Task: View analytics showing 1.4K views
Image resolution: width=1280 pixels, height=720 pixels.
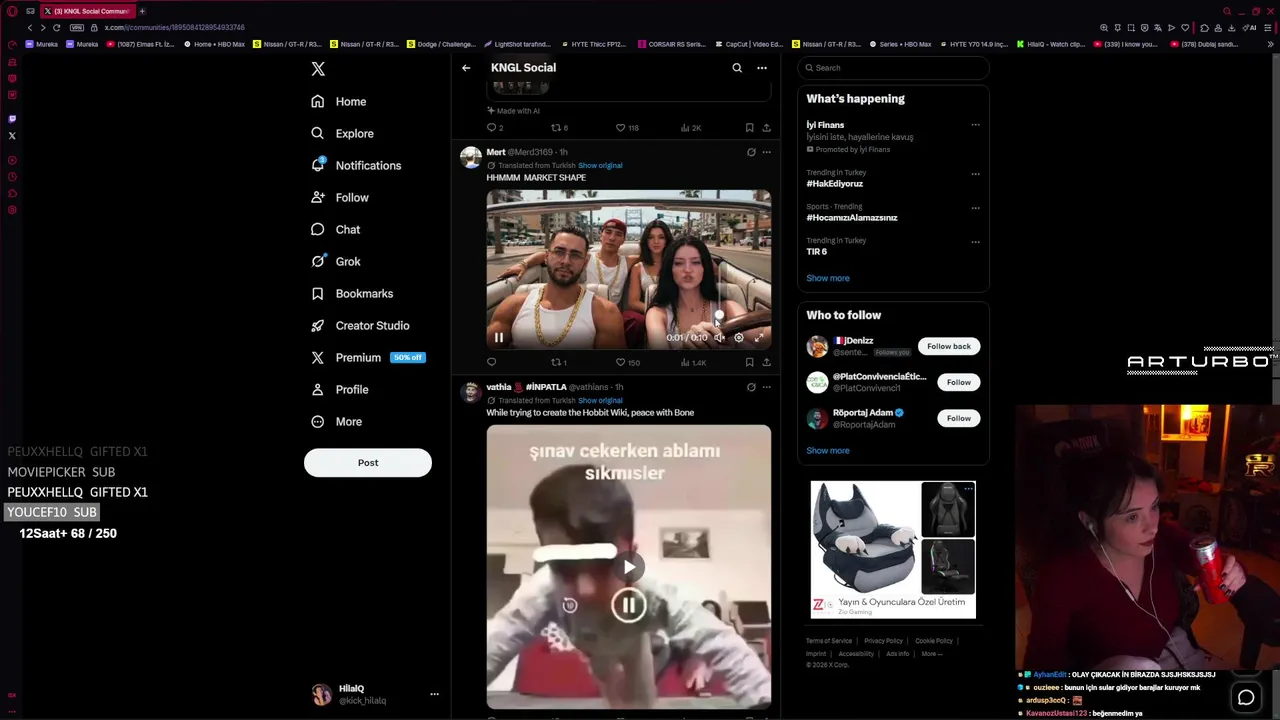Action: (693, 362)
